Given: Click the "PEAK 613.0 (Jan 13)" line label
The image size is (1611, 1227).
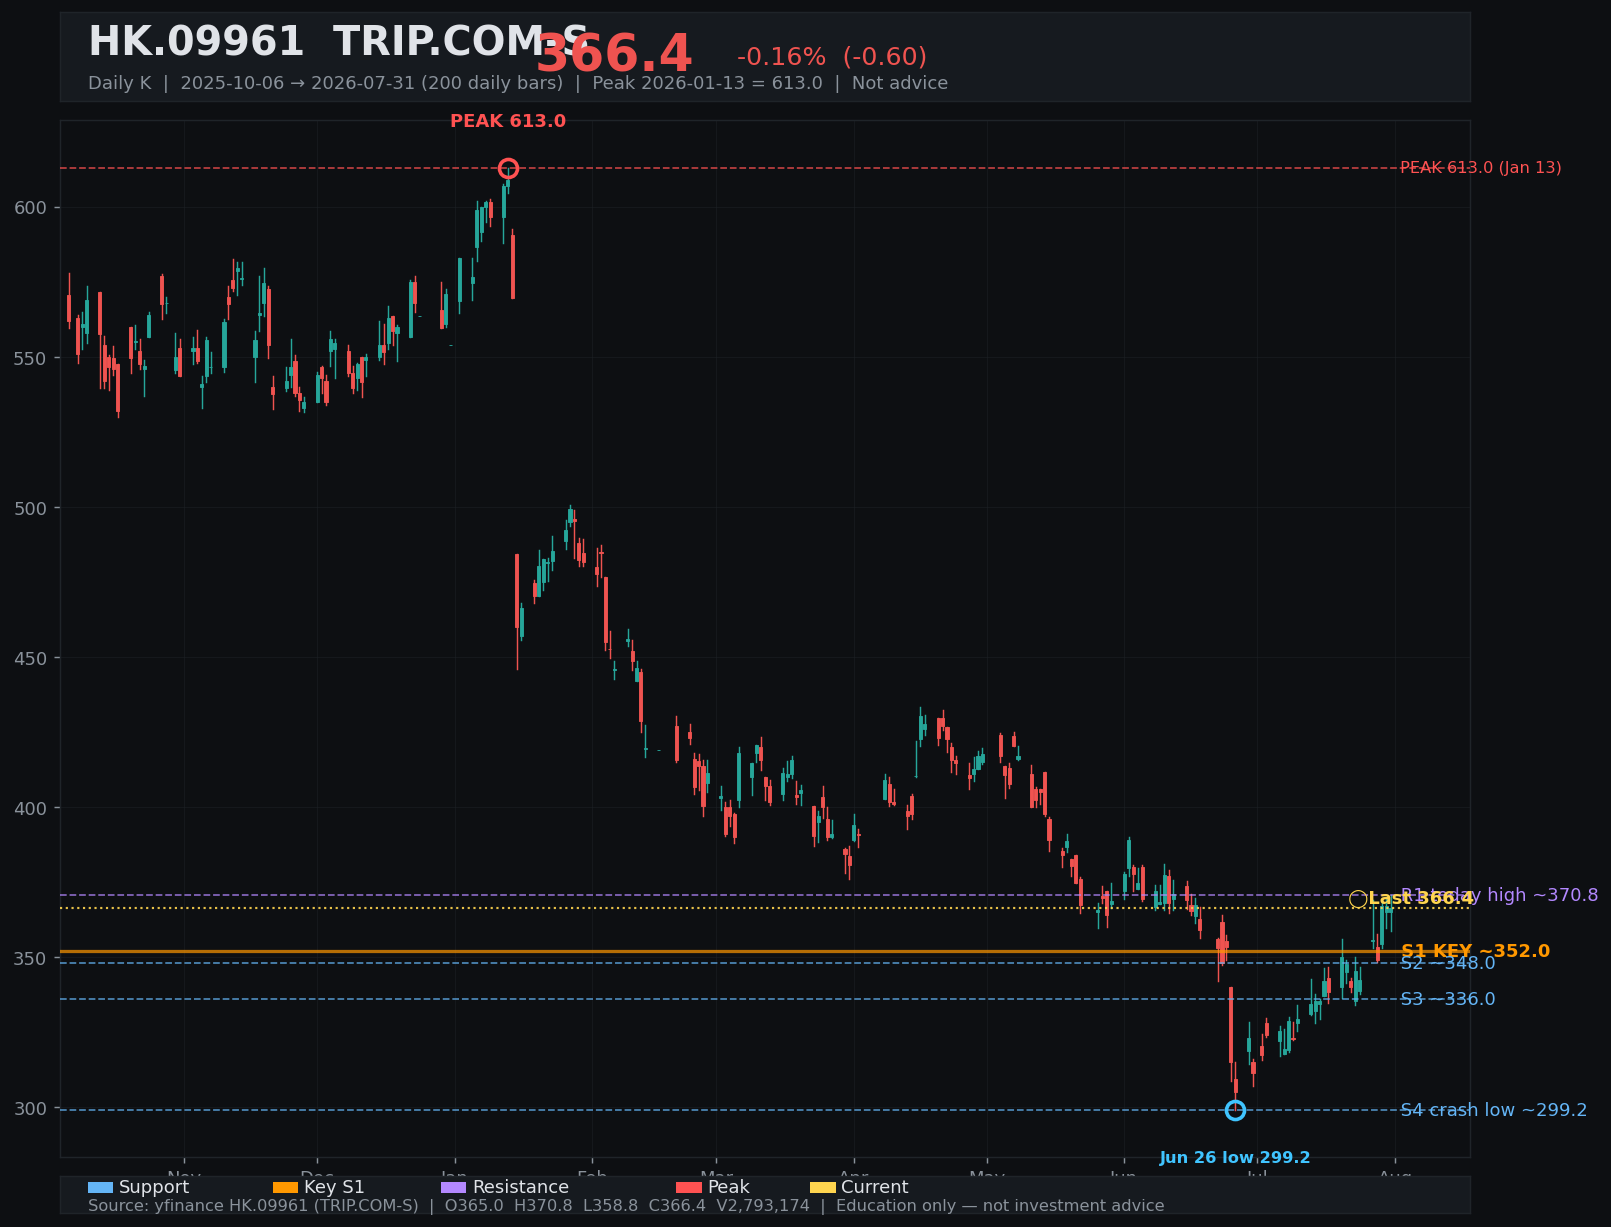Looking at the screenshot, I should pos(1480,168).
